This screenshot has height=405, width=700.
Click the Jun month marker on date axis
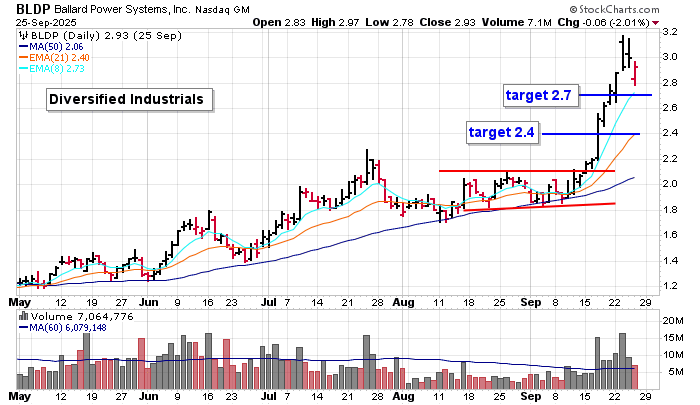point(149,300)
